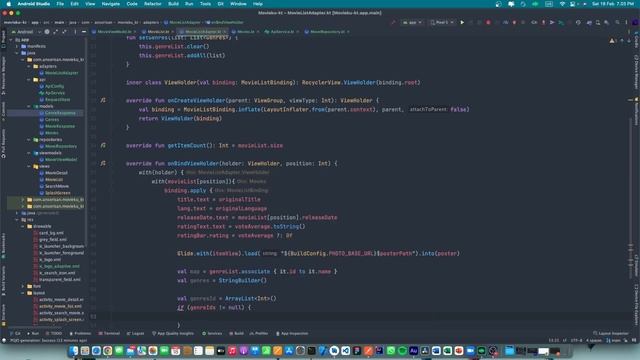This screenshot has height=360, width=640.
Task: Collapse the res folder
Action: [17, 220]
